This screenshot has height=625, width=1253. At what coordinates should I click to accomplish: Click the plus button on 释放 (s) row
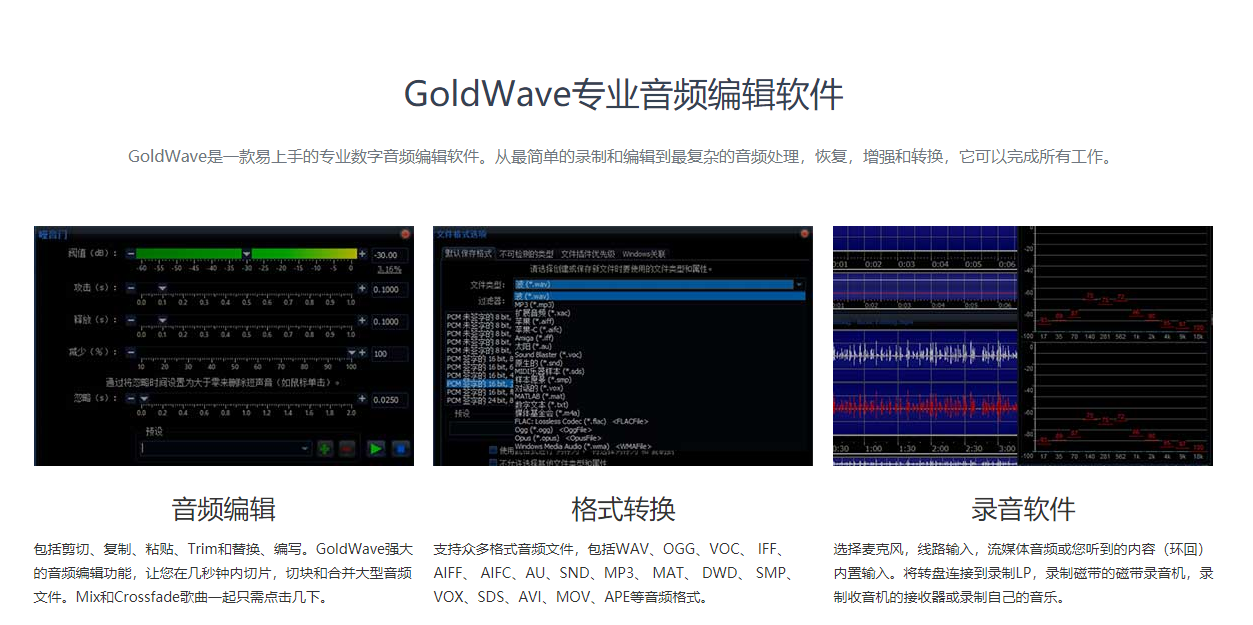click(362, 320)
